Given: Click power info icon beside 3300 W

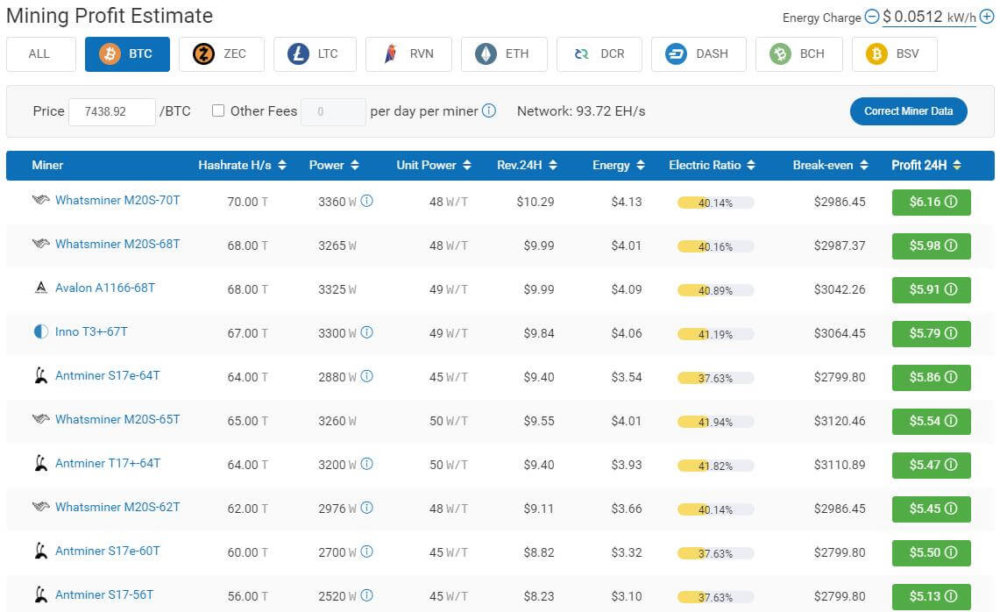Looking at the screenshot, I should 367,332.
